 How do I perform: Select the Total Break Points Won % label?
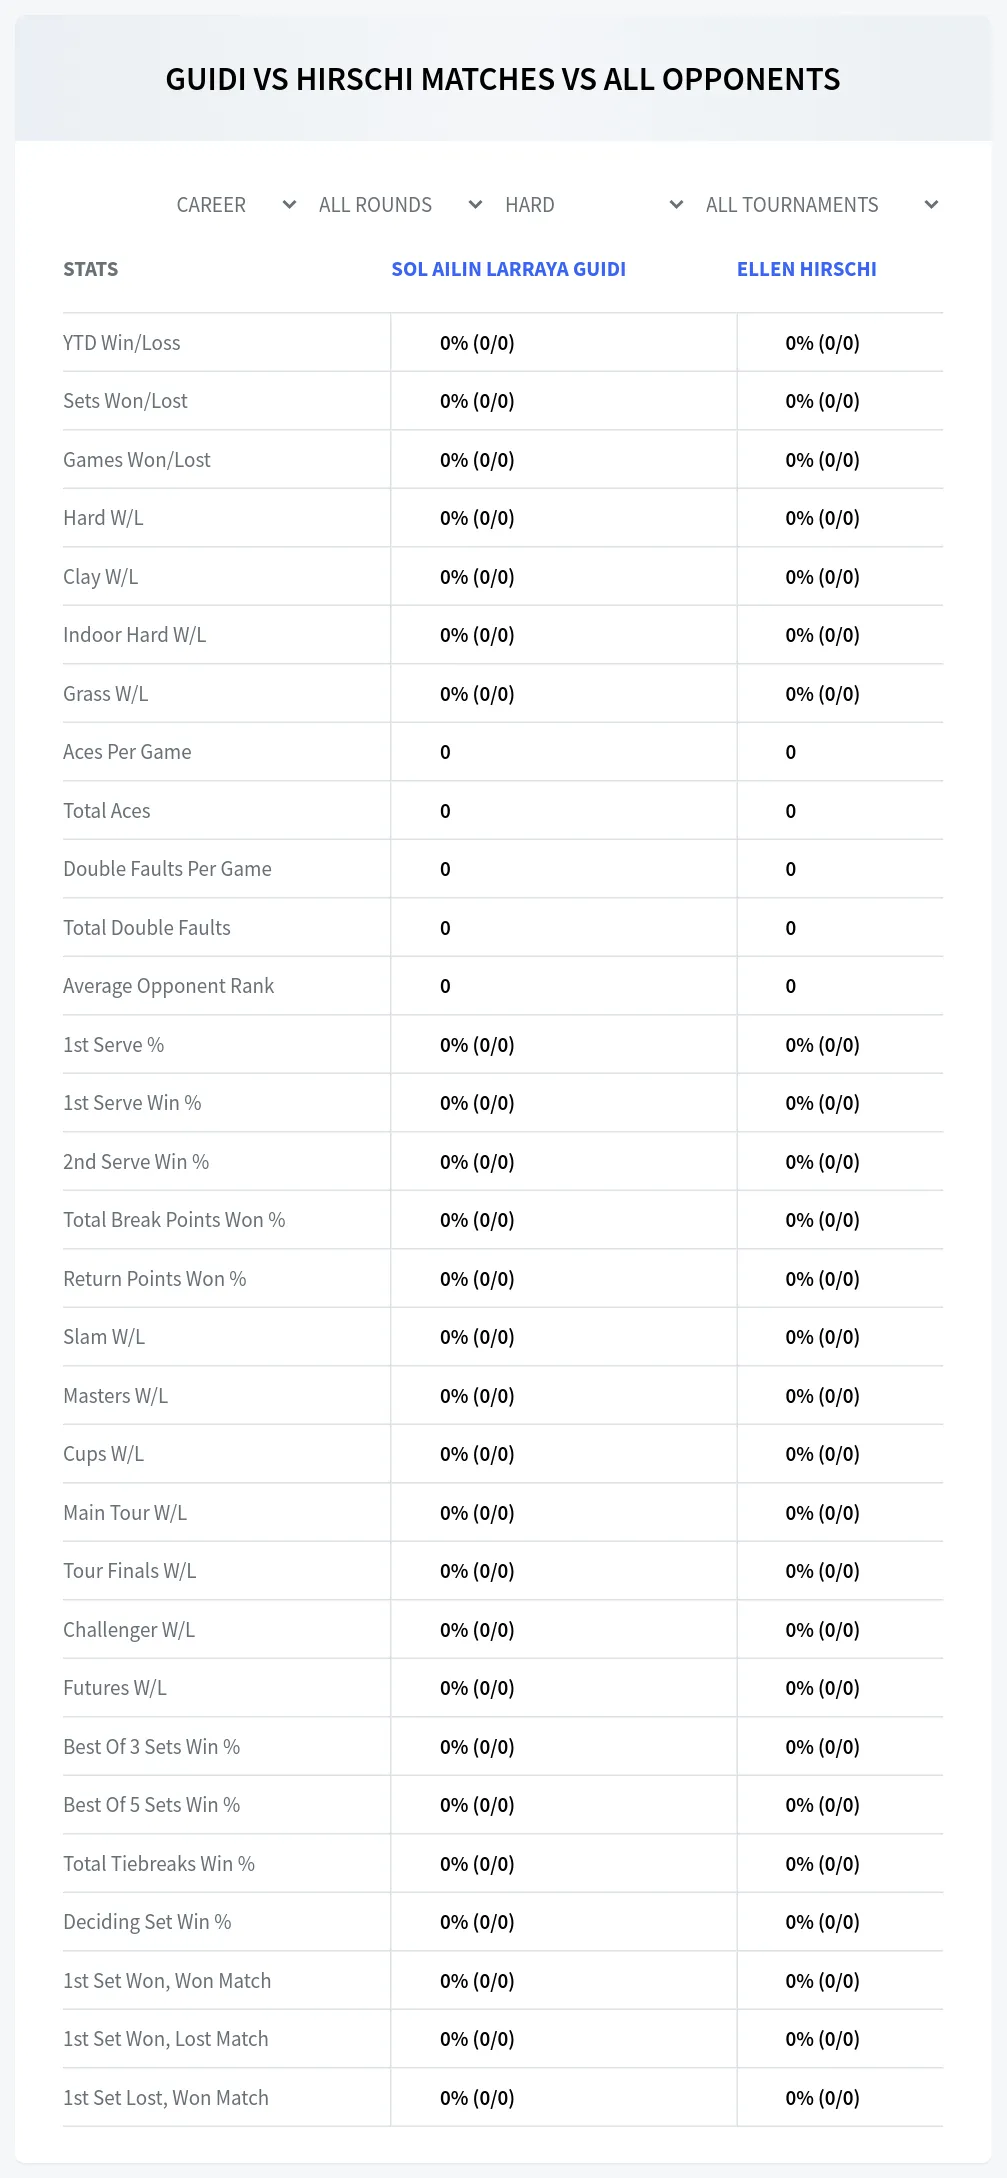point(174,1220)
